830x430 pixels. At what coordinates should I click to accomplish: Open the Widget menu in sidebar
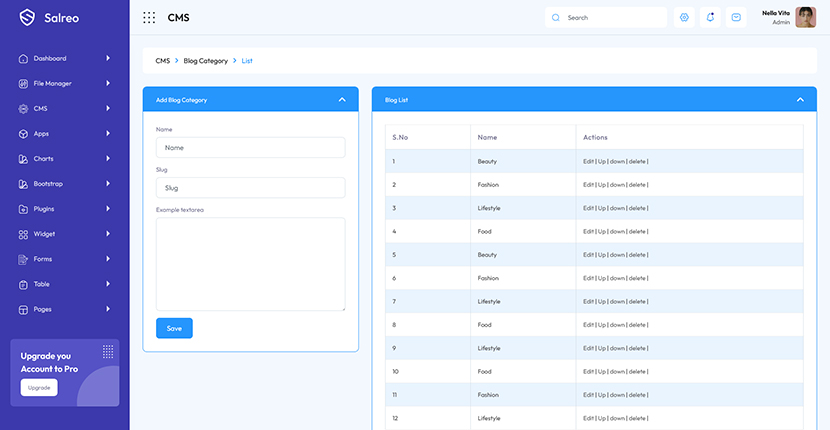(44, 234)
